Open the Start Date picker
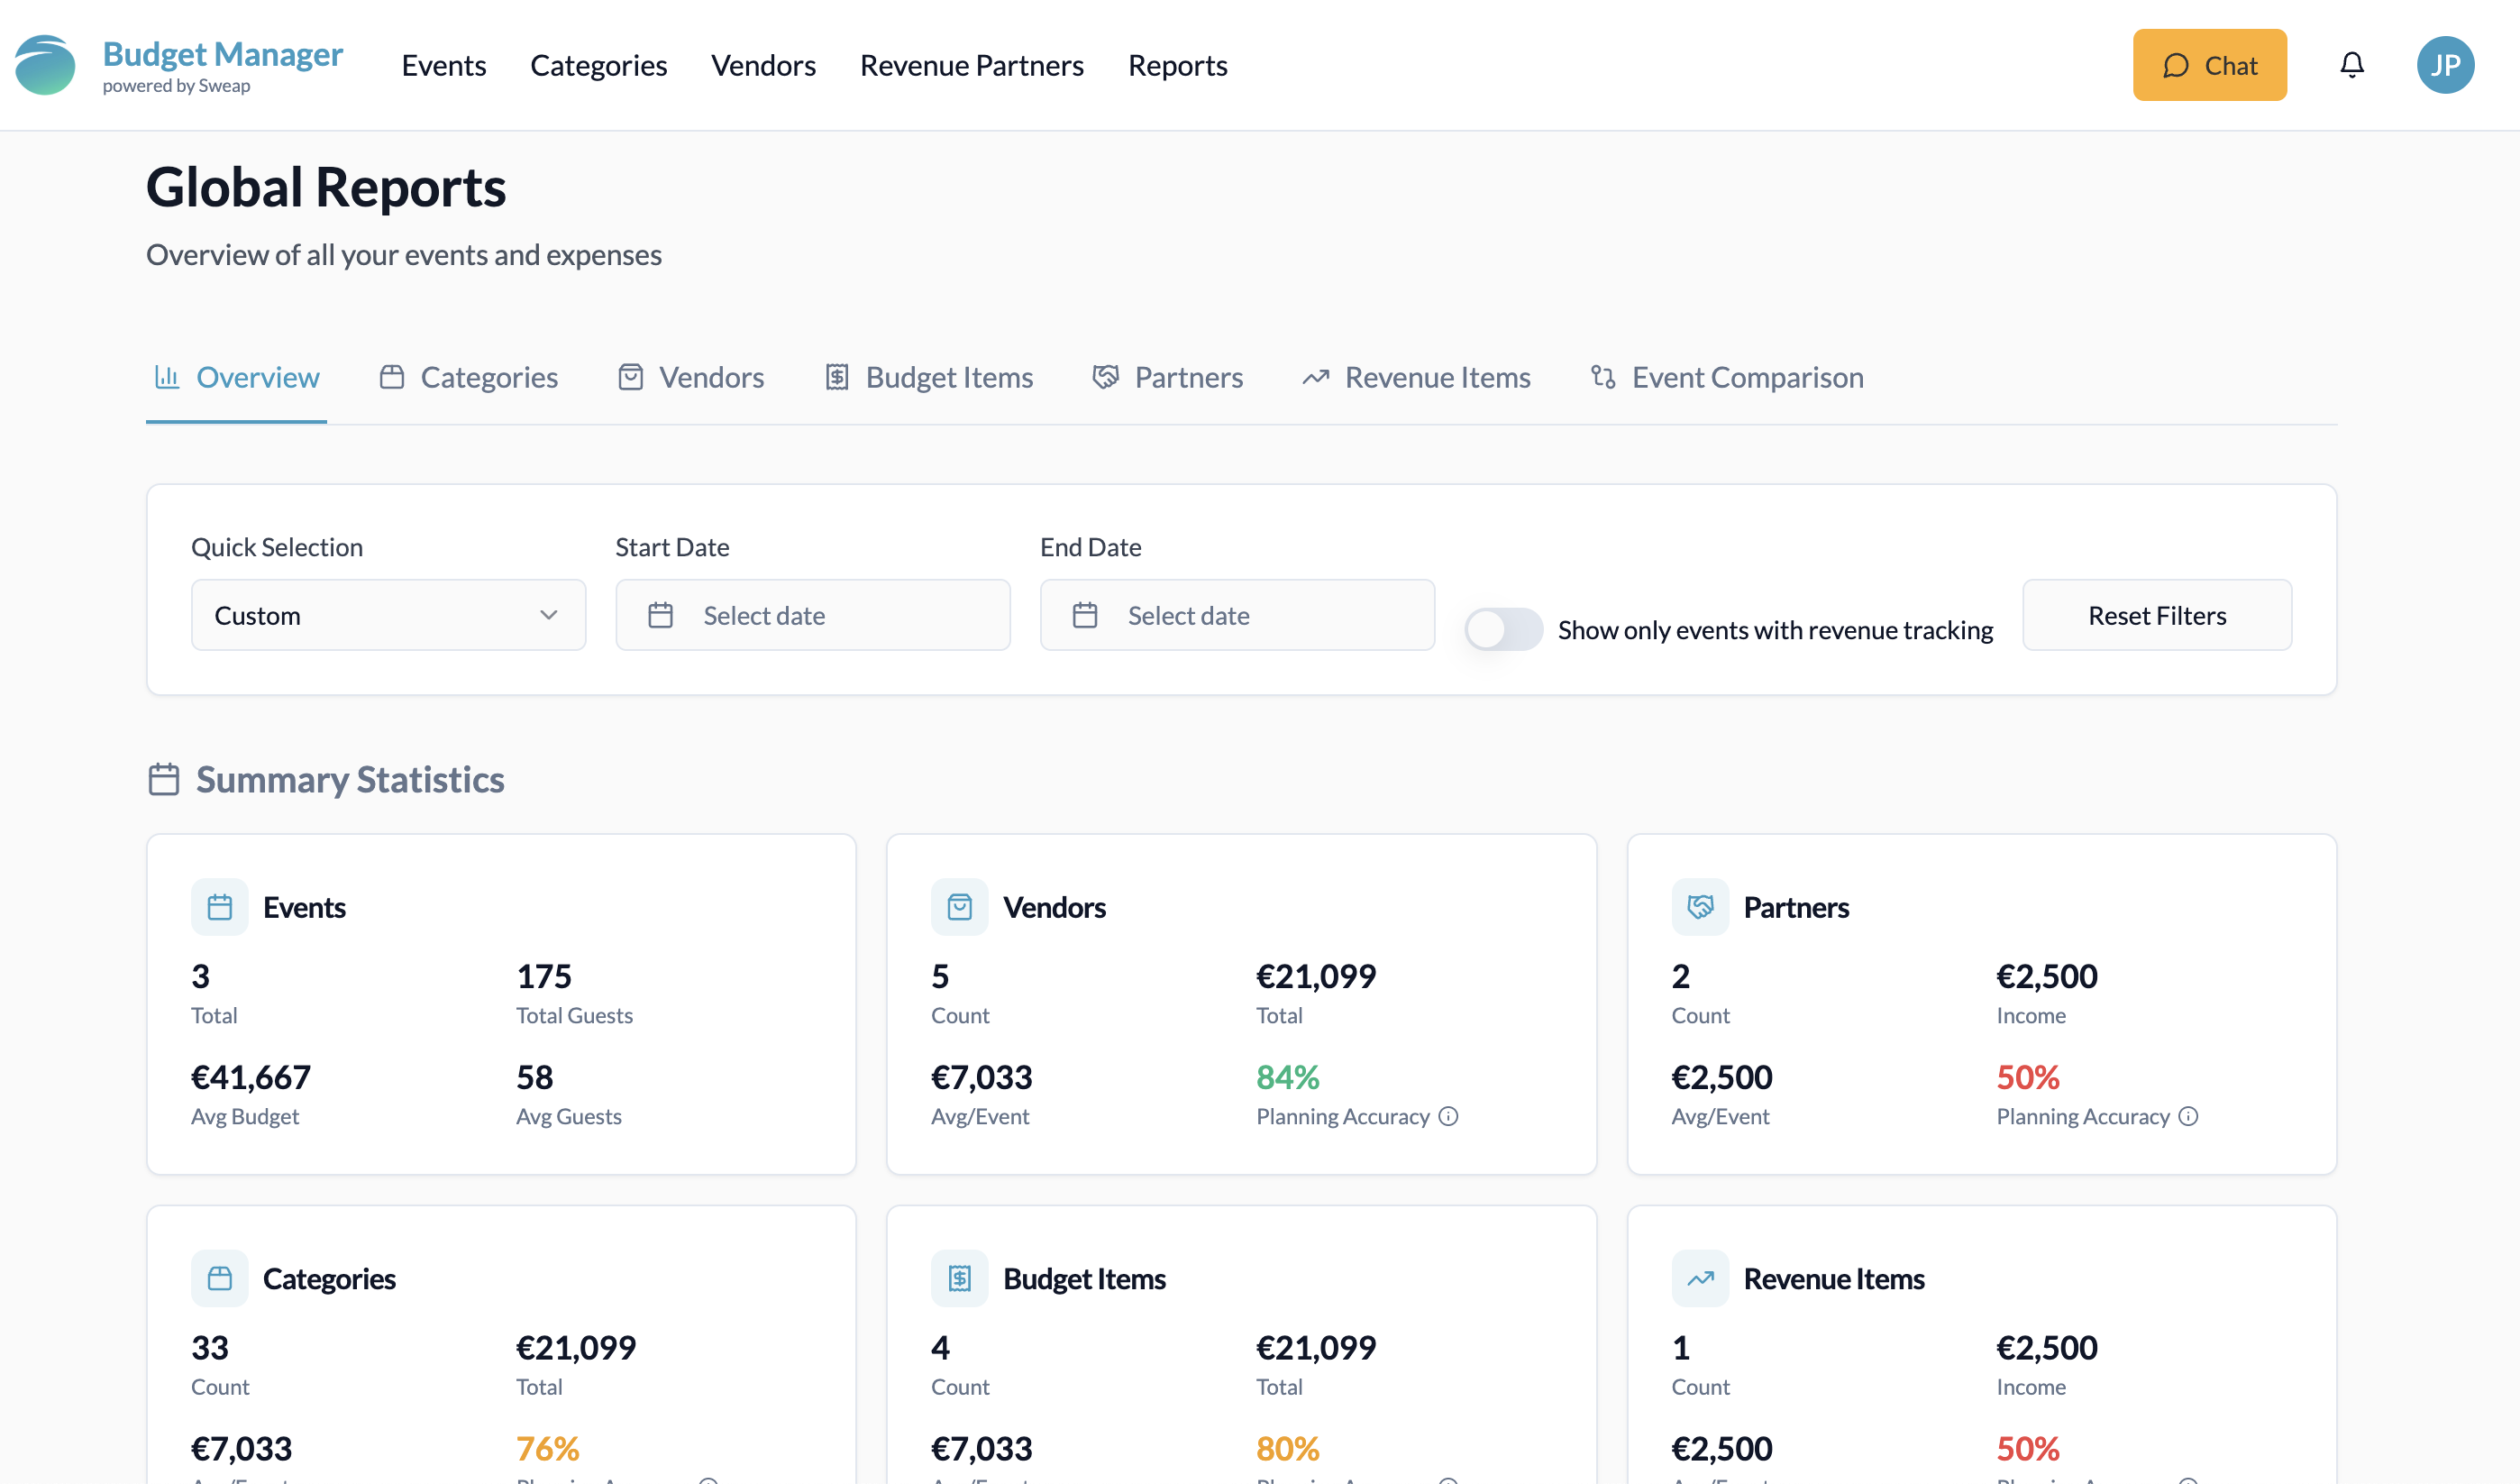The image size is (2520, 1484). pyautogui.click(x=812, y=615)
